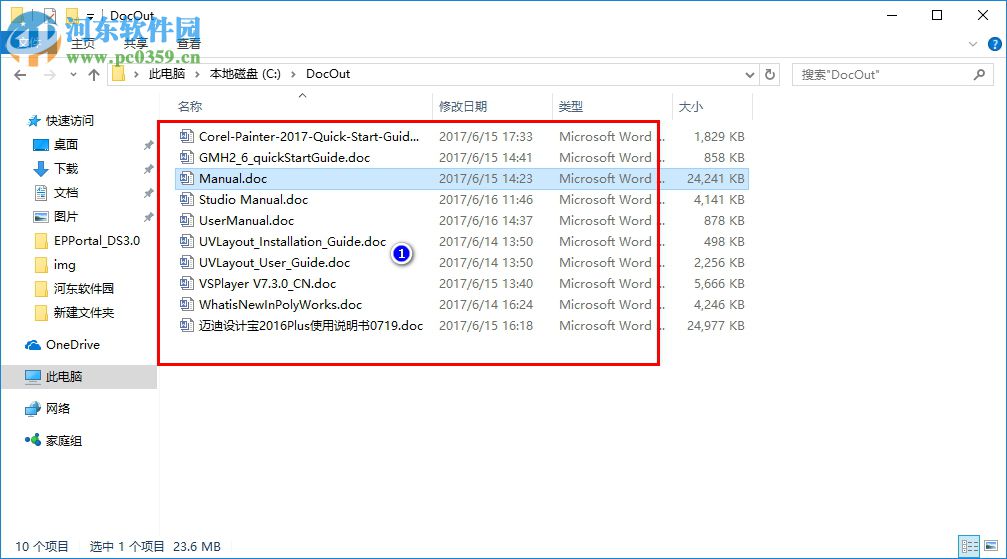Open 下载 in navigation pane
This screenshot has width=1007, height=559.
click(66, 168)
